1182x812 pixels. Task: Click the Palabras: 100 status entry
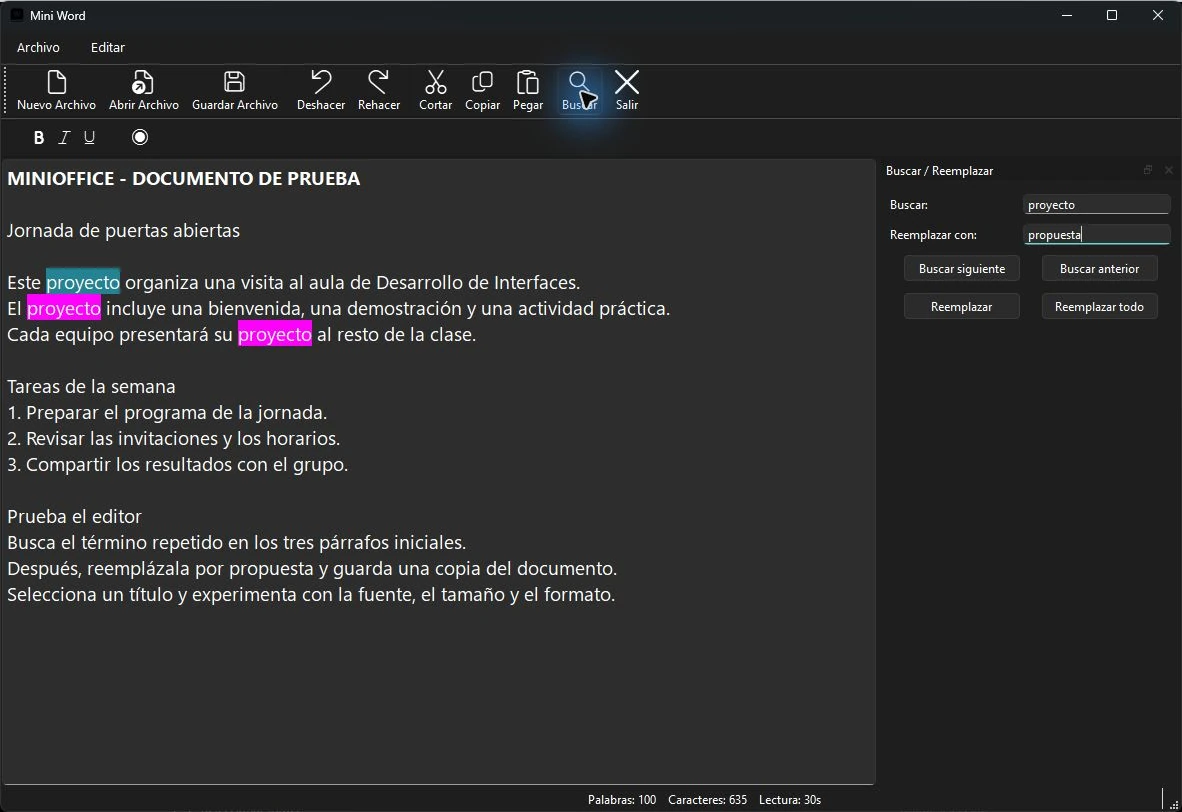pyautogui.click(x=622, y=800)
